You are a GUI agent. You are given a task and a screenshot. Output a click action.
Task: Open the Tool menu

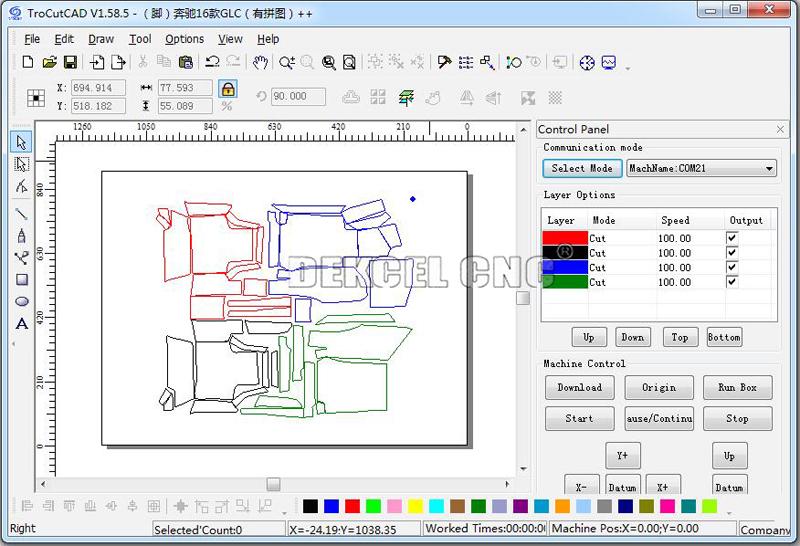click(140, 39)
